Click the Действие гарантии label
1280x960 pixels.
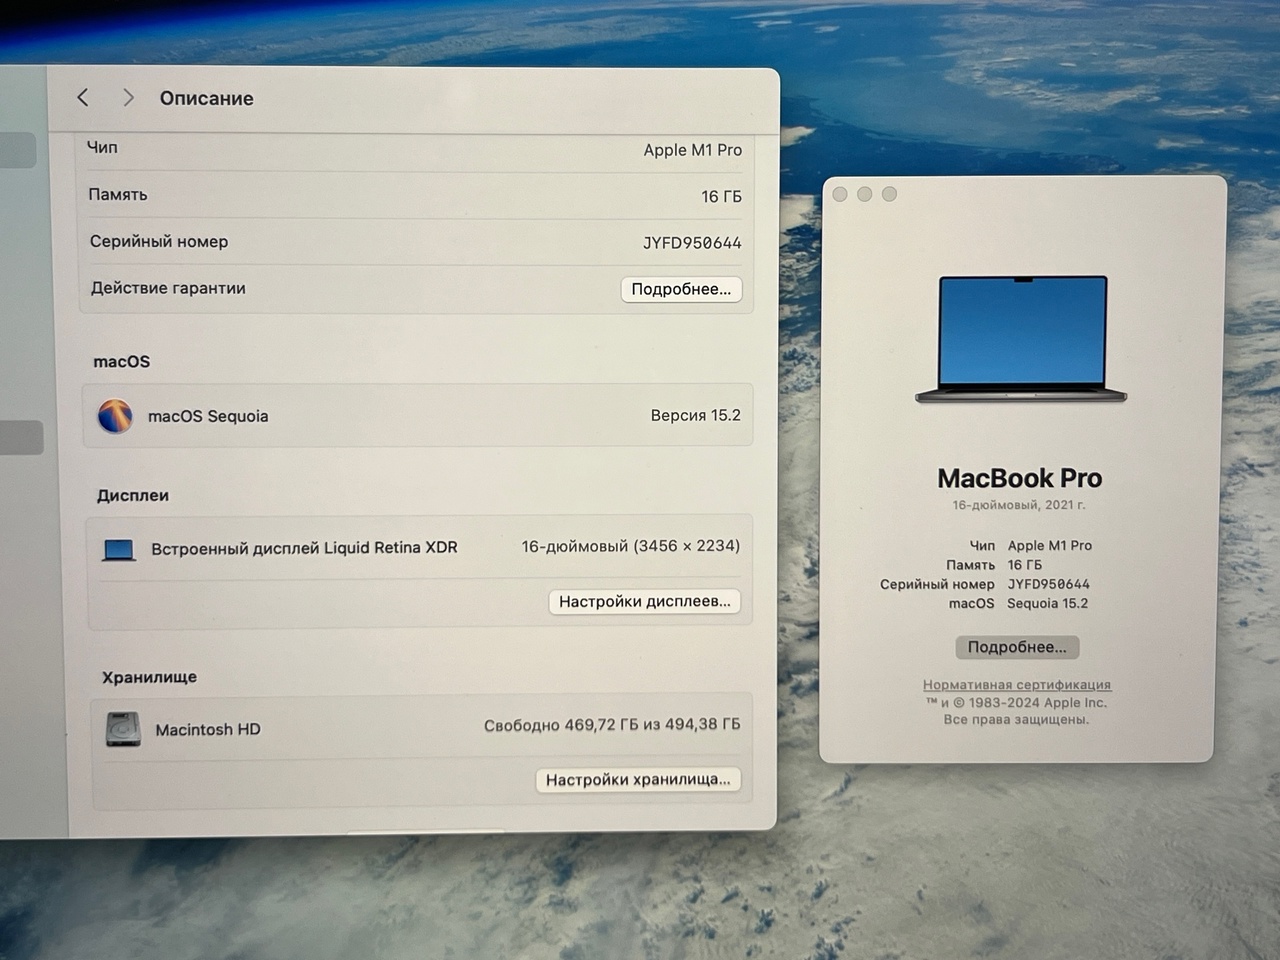(x=168, y=288)
